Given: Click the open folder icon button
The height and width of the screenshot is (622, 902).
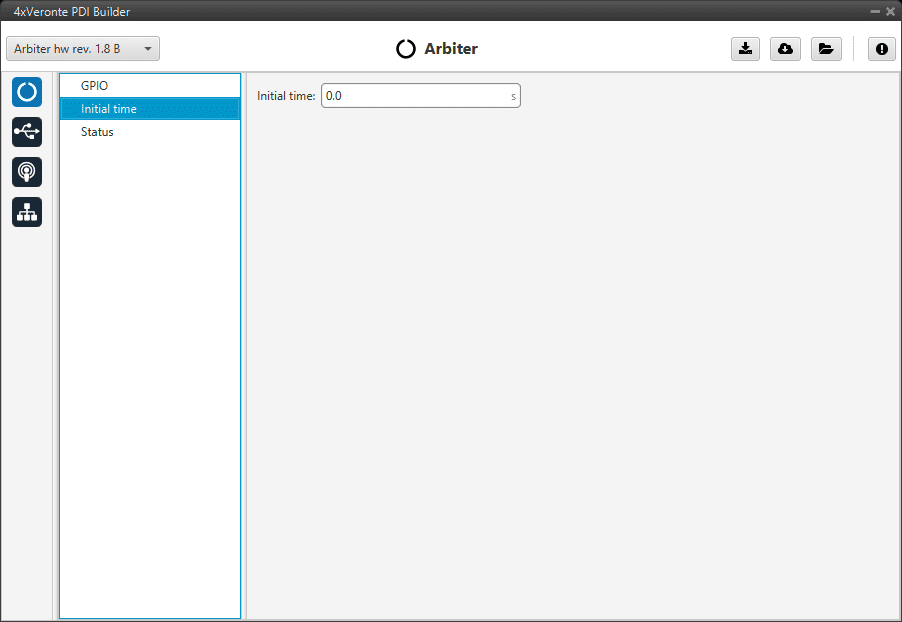Looking at the screenshot, I should (x=826, y=49).
